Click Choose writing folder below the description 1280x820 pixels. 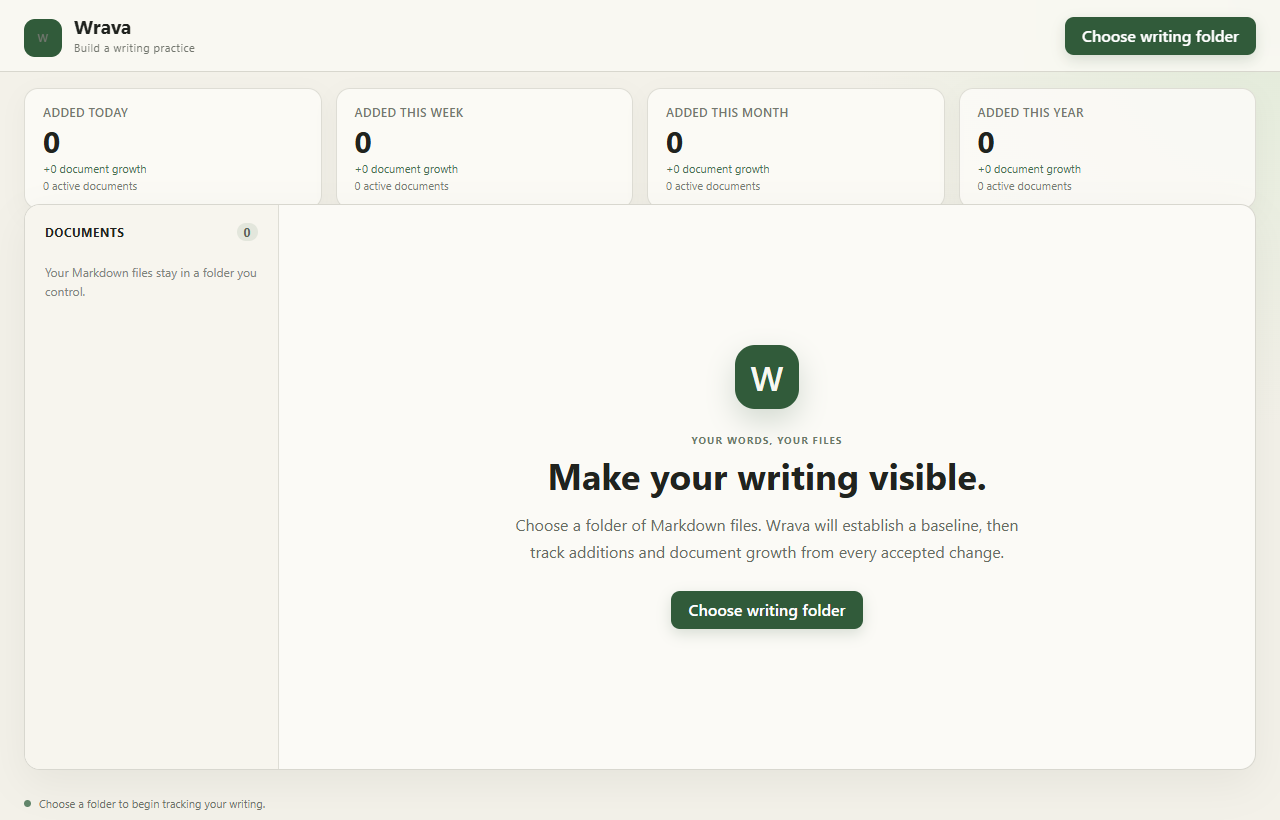[x=767, y=610]
